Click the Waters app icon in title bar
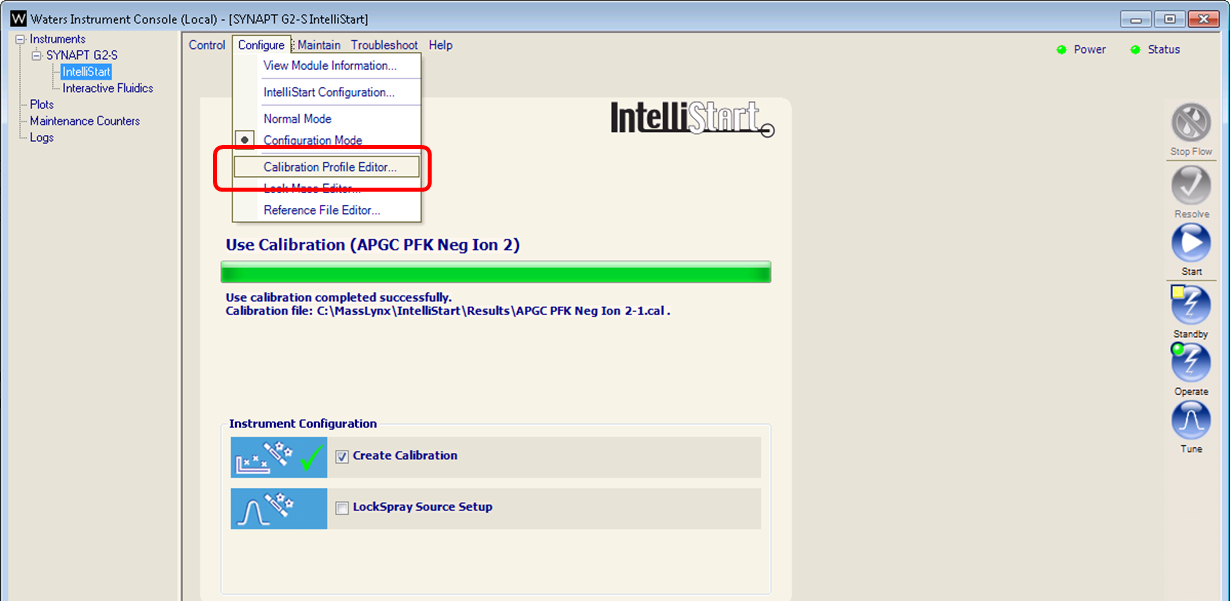The width and height of the screenshot is (1230, 602). coord(17,19)
